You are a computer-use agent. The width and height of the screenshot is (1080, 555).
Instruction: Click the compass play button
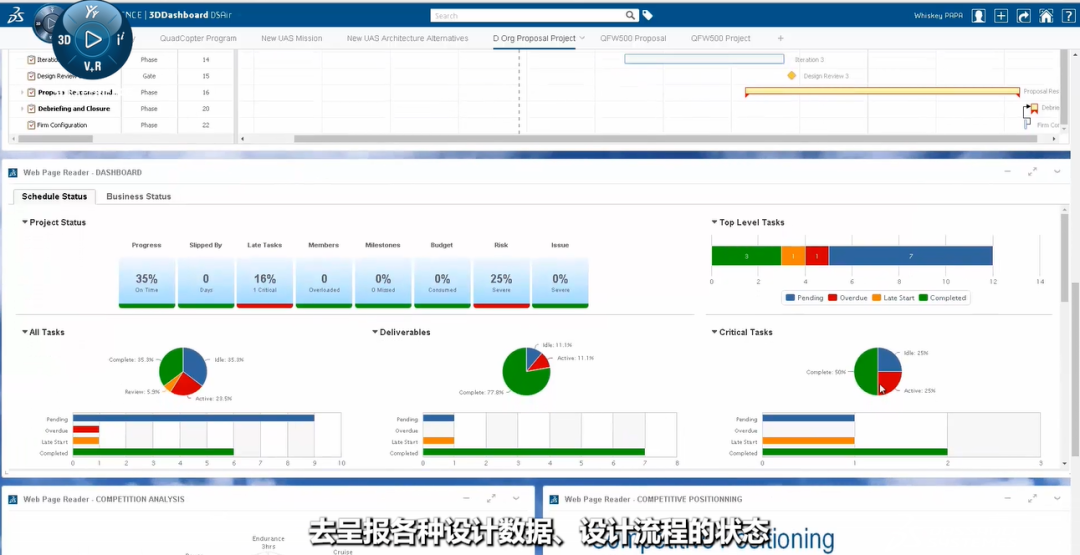click(x=92, y=40)
